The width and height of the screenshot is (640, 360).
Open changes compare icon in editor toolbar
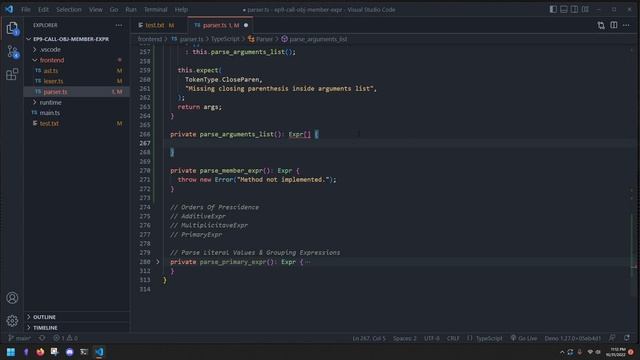coord(601,25)
